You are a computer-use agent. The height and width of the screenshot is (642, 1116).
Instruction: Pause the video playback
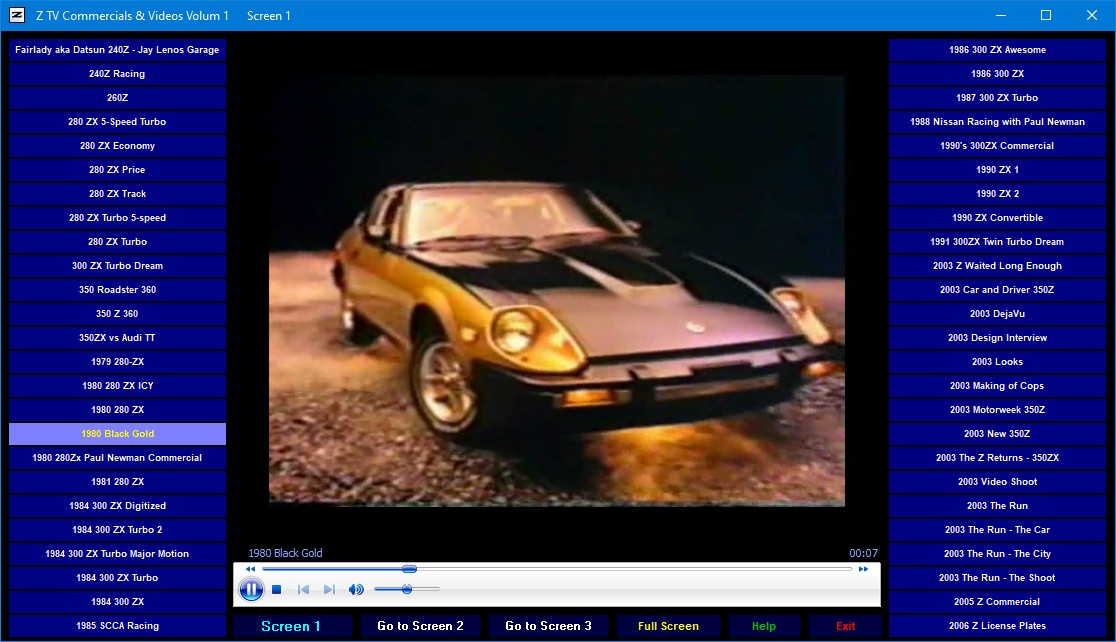coord(251,589)
